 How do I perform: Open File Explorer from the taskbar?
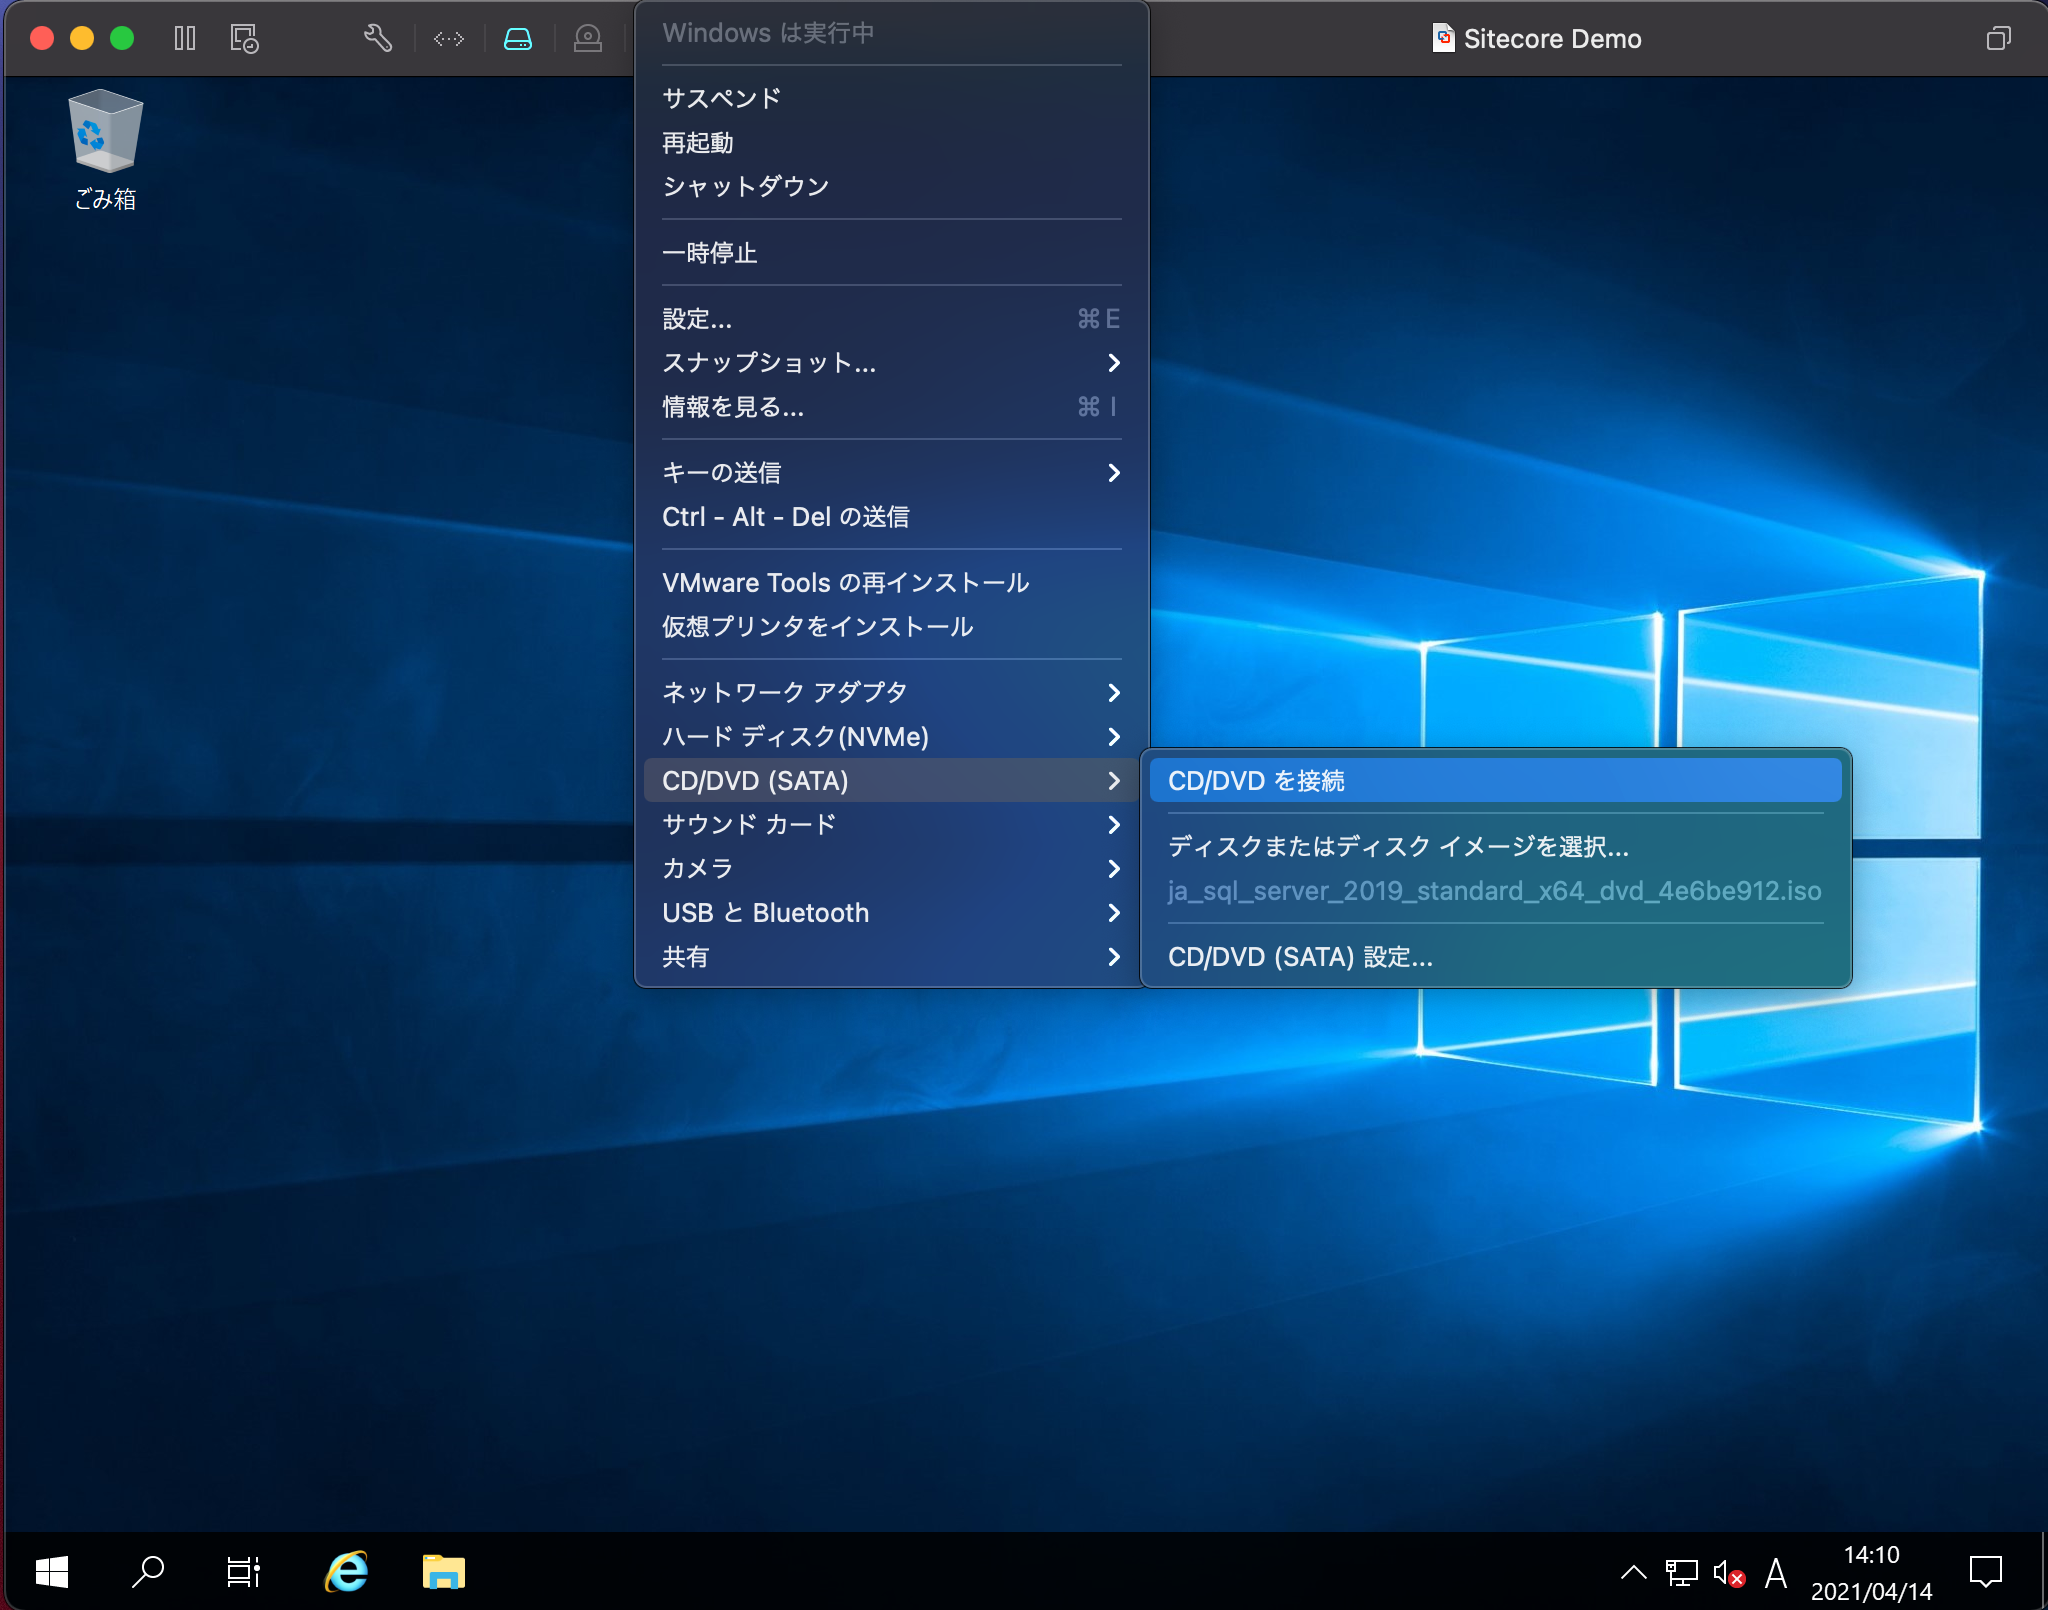(x=444, y=1572)
